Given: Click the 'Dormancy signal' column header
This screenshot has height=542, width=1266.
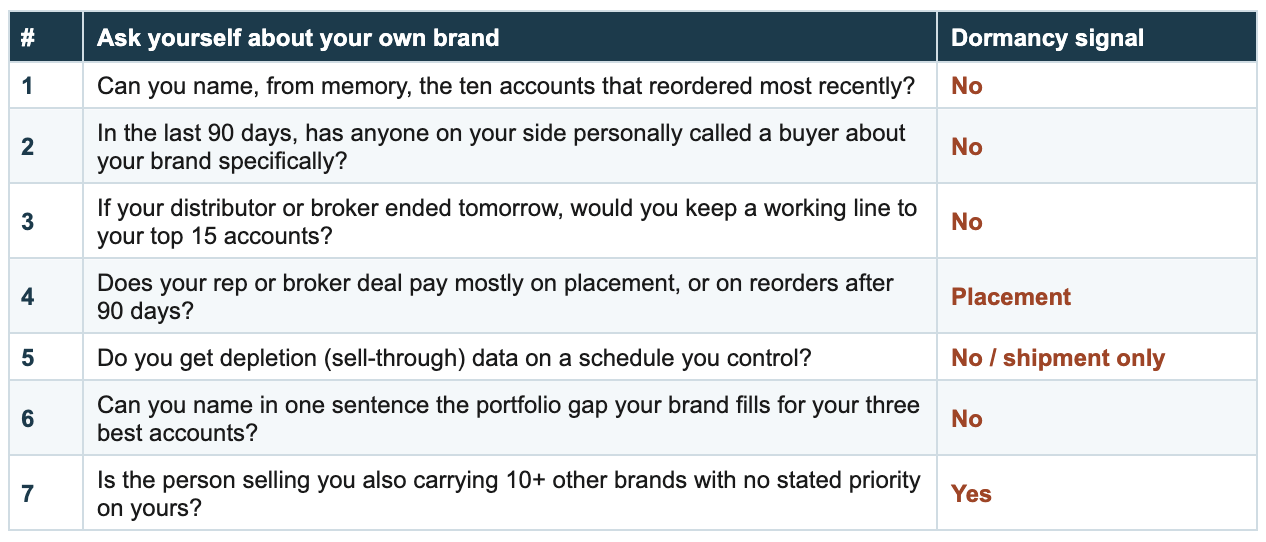Looking at the screenshot, I should (x=1047, y=39).
